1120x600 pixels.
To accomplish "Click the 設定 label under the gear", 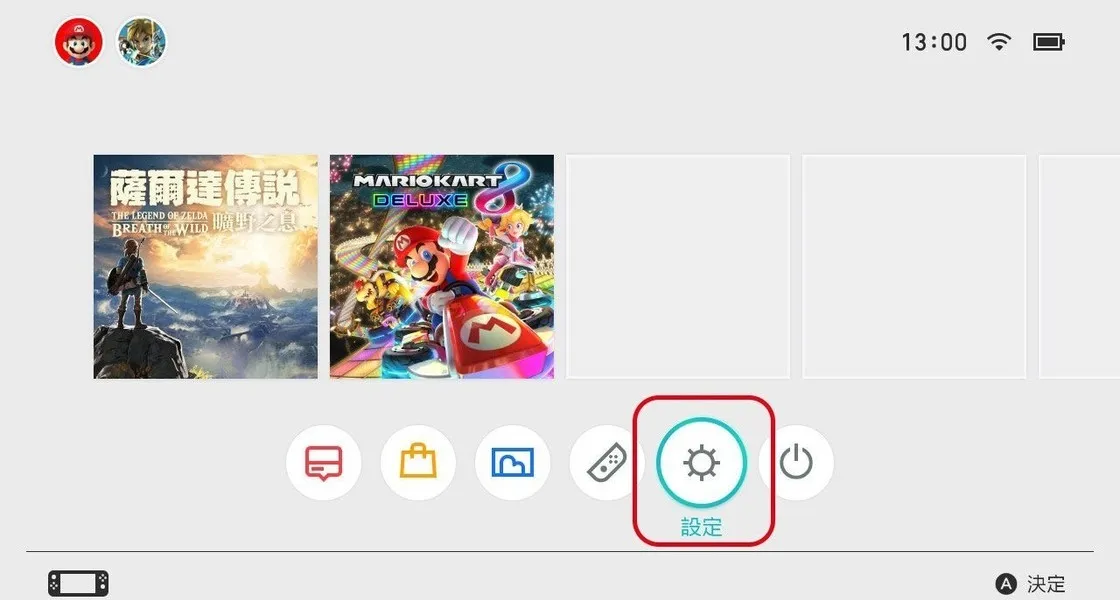I will click(x=701, y=527).
